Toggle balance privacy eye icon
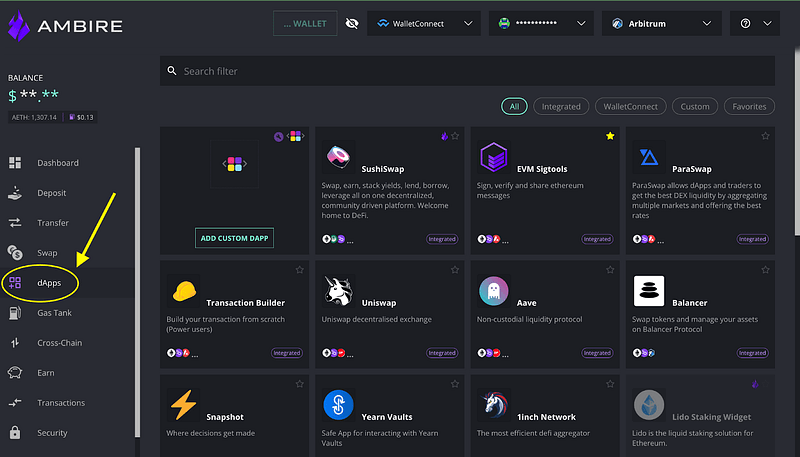800x457 pixels. (x=352, y=23)
